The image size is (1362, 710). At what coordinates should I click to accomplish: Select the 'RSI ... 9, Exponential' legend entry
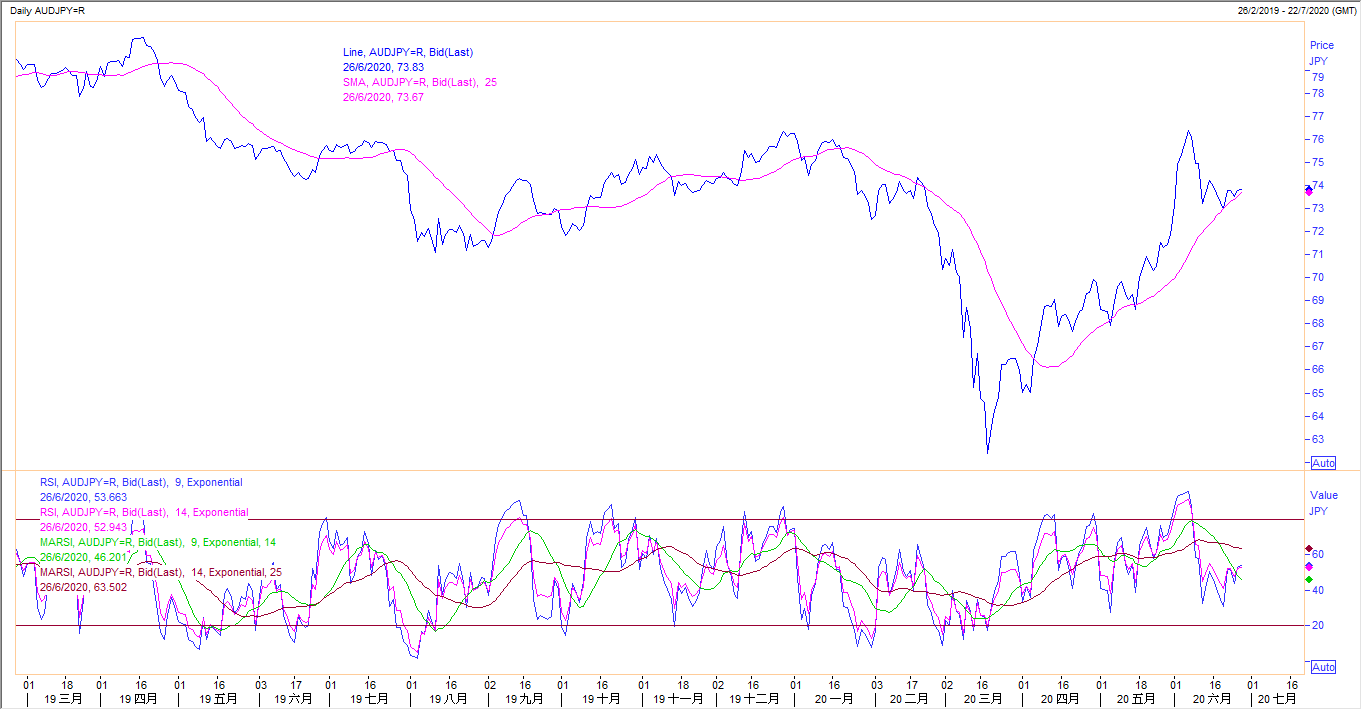[141, 482]
